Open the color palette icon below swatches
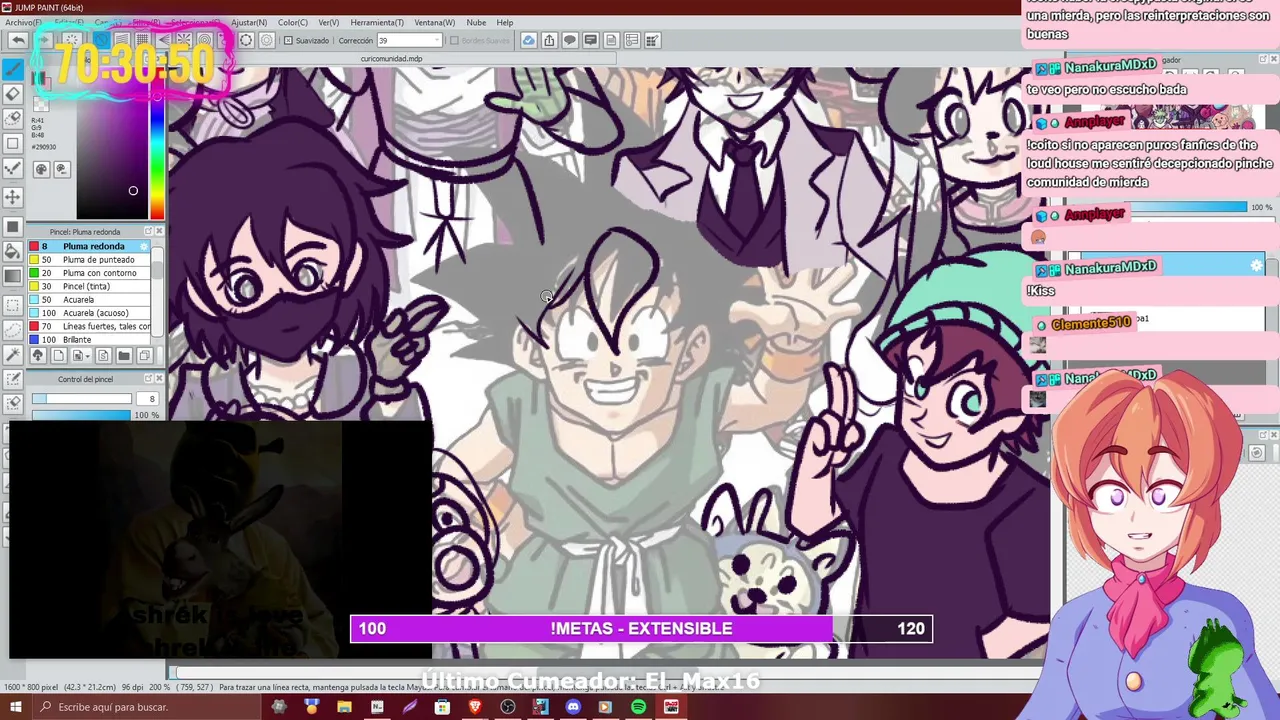1280x720 pixels. (x=41, y=169)
